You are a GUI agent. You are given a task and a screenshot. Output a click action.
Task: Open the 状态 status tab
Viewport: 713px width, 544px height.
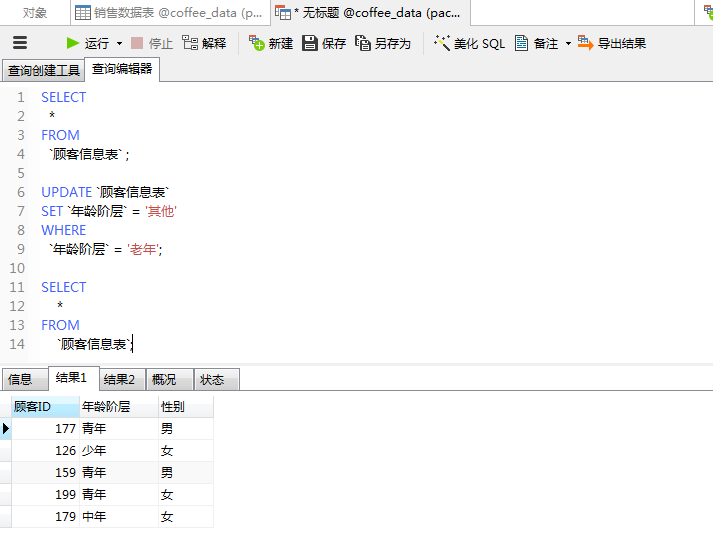coord(216,379)
